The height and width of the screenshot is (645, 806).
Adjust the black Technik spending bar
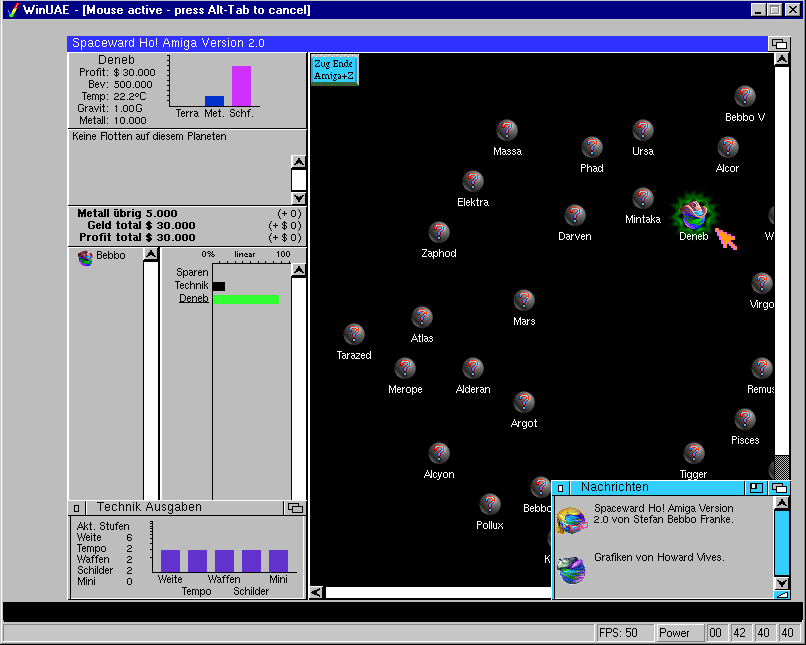click(x=219, y=286)
